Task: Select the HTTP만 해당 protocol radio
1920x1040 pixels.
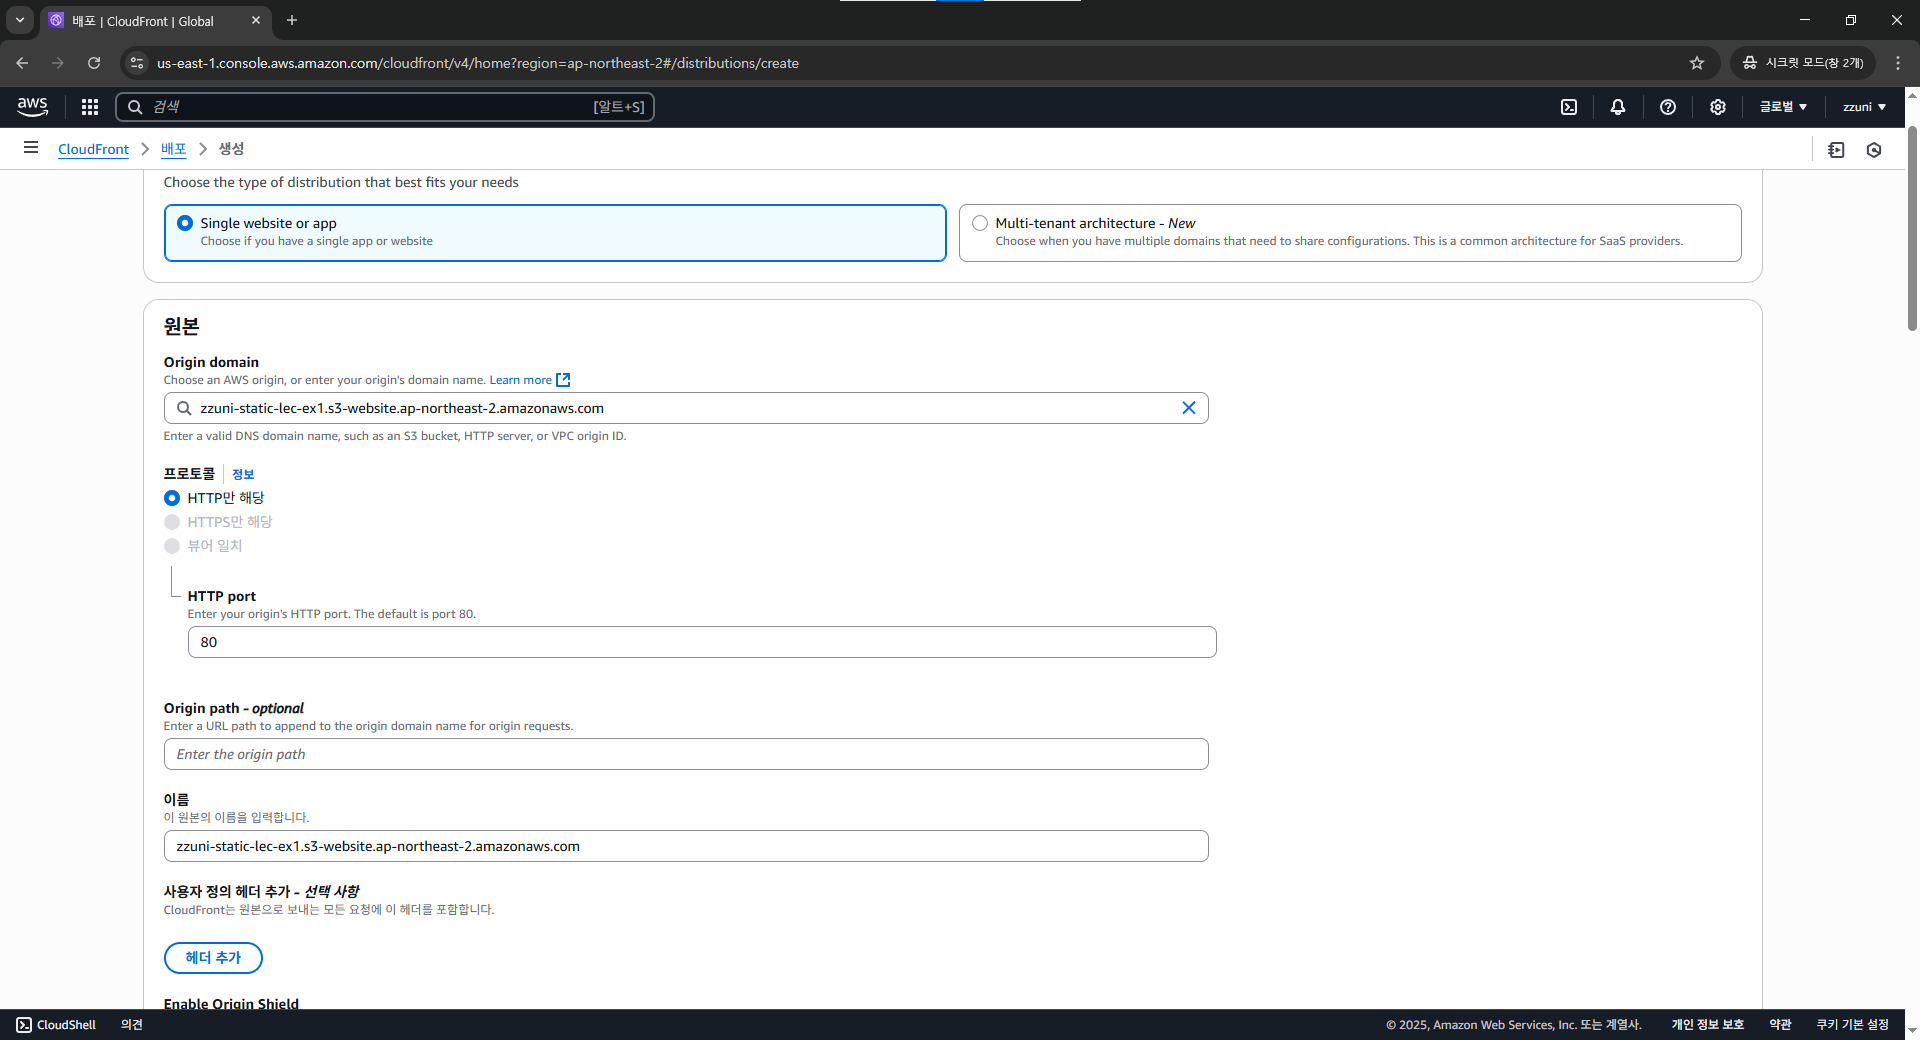Action: point(172,498)
